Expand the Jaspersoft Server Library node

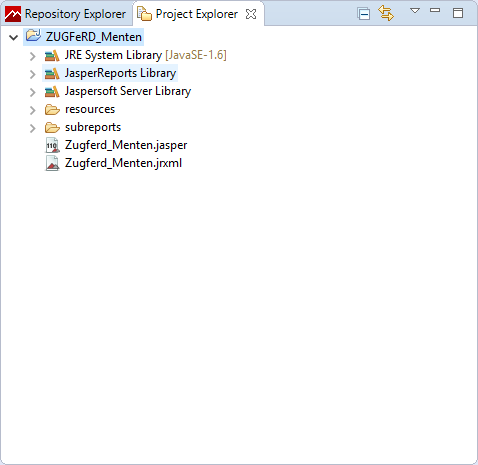32,92
